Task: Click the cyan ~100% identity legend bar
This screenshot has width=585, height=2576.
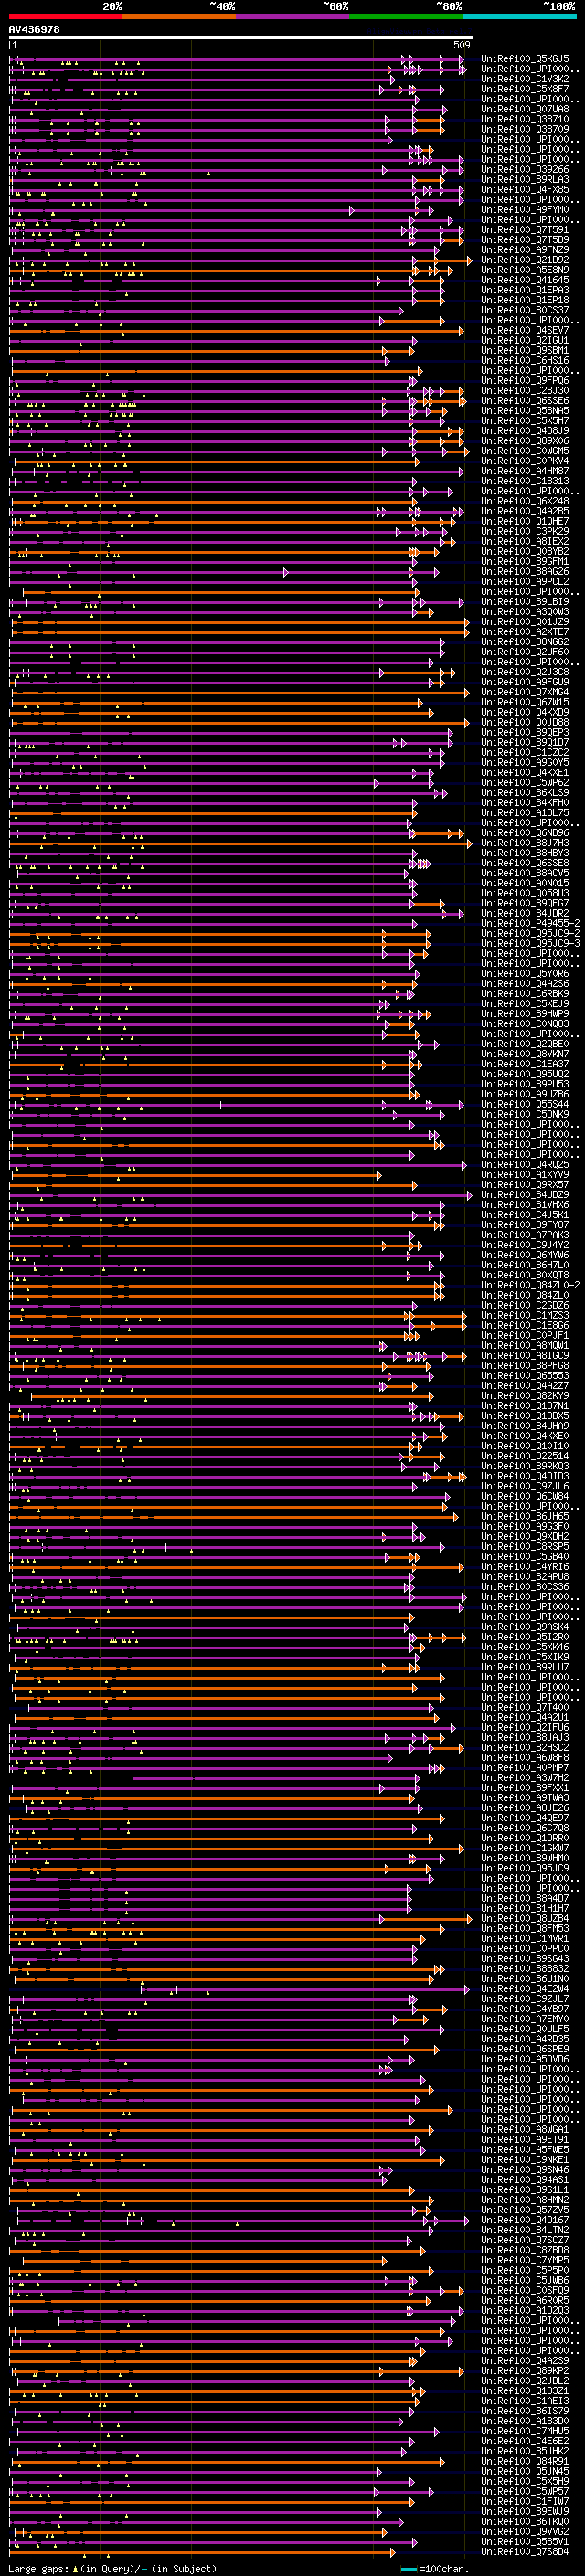Action: pos(519,16)
